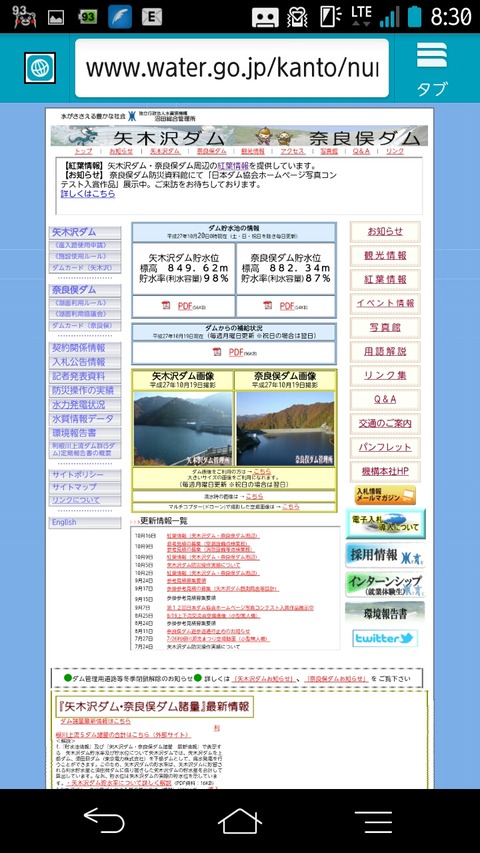
Task: Click the アクセス link in top nav bar
Action: (292, 151)
